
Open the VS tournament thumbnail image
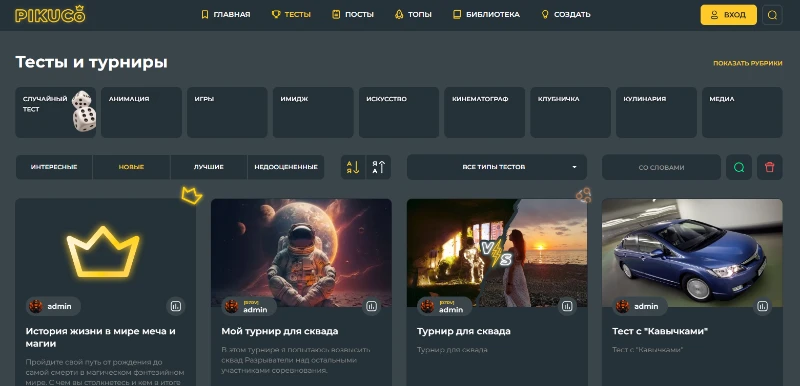[x=497, y=252]
